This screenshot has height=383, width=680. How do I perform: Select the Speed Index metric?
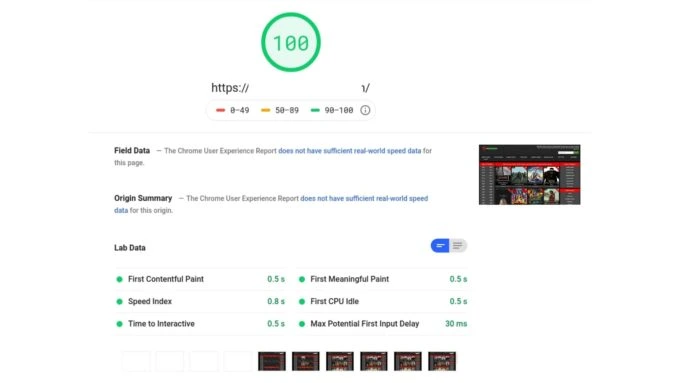(200, 301)
